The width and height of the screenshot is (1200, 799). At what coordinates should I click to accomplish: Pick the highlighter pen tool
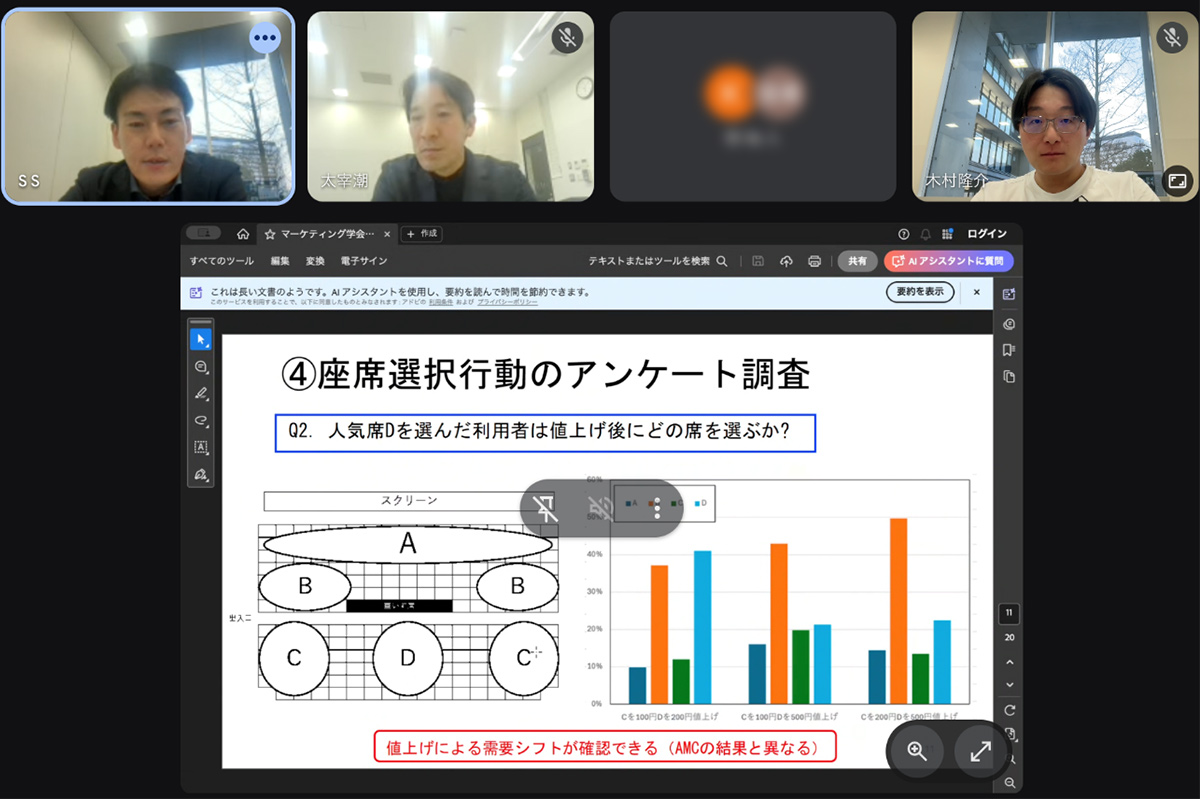(201, 394)
